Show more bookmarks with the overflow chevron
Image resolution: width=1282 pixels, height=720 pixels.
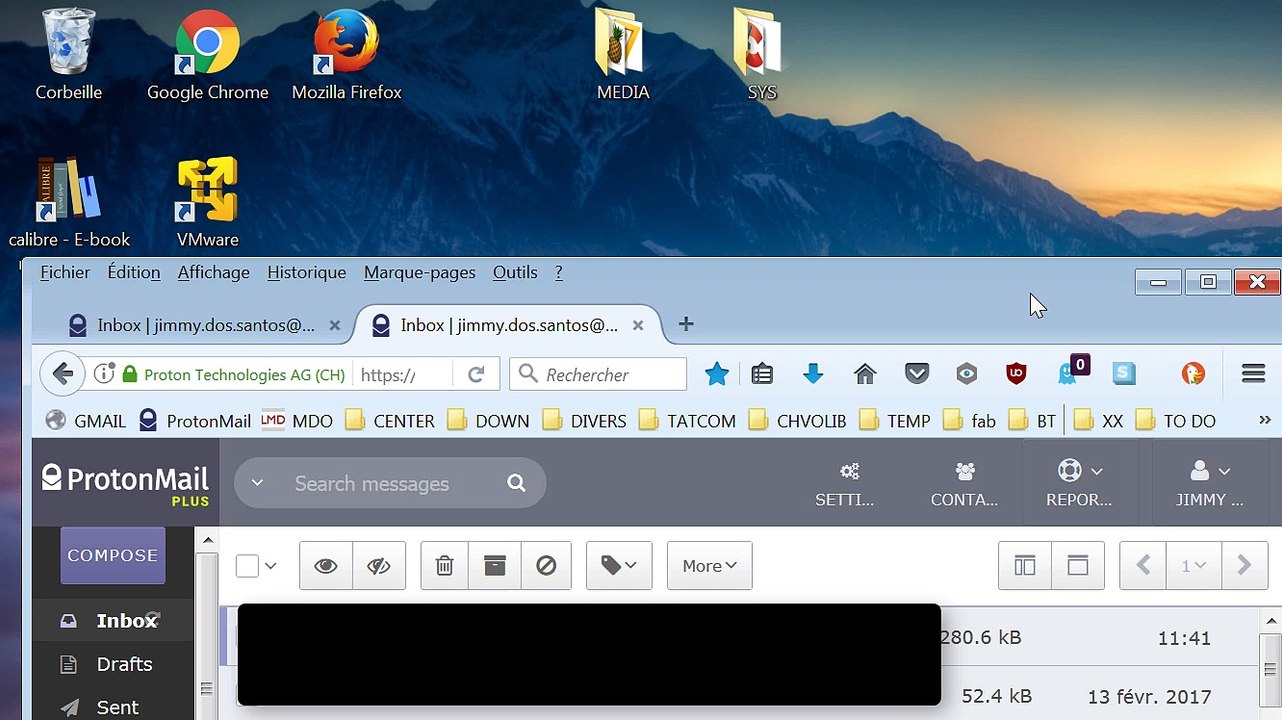click(1265, 420)
